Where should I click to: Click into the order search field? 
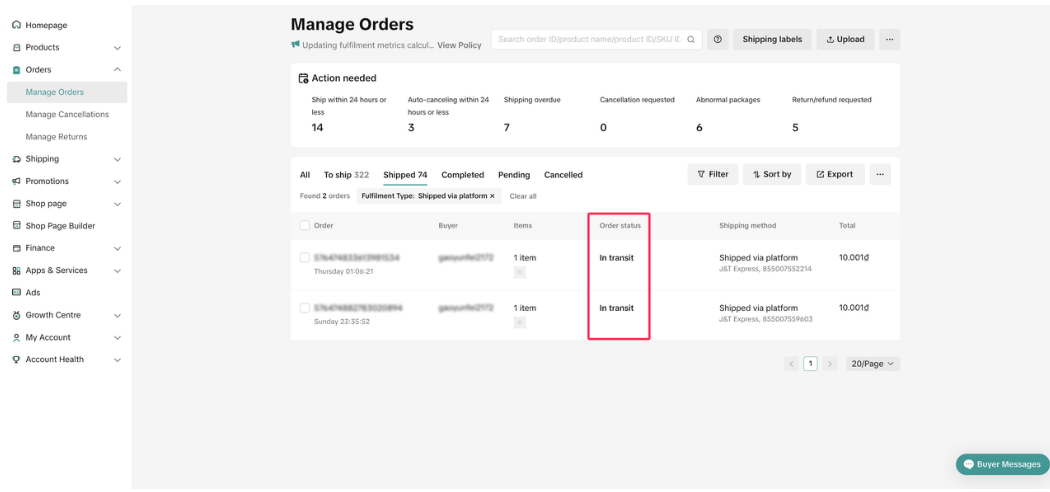point(588,39)
